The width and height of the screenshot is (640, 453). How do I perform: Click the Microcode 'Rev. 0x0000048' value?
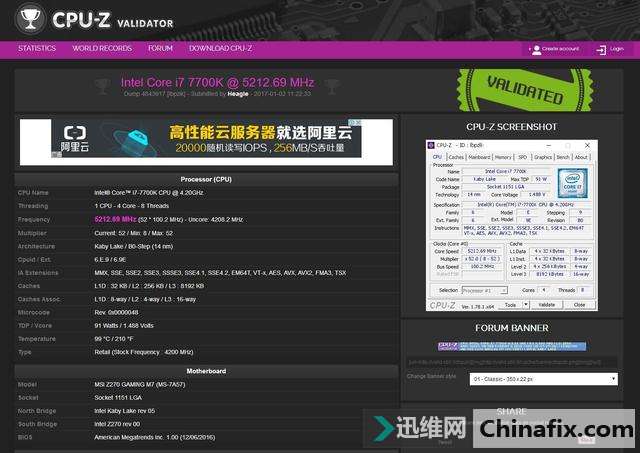pos(116,313)
